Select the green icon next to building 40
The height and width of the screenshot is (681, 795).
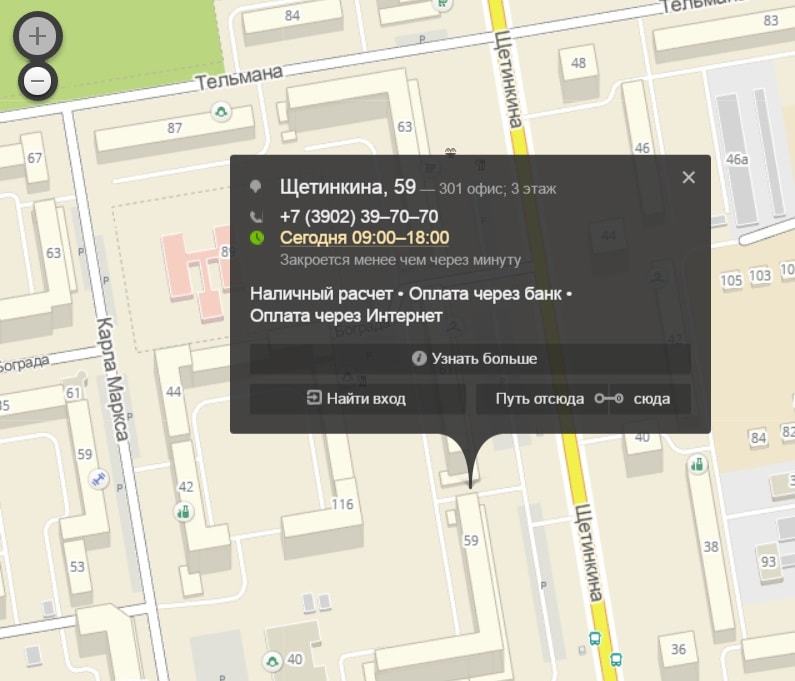point(271,661)
